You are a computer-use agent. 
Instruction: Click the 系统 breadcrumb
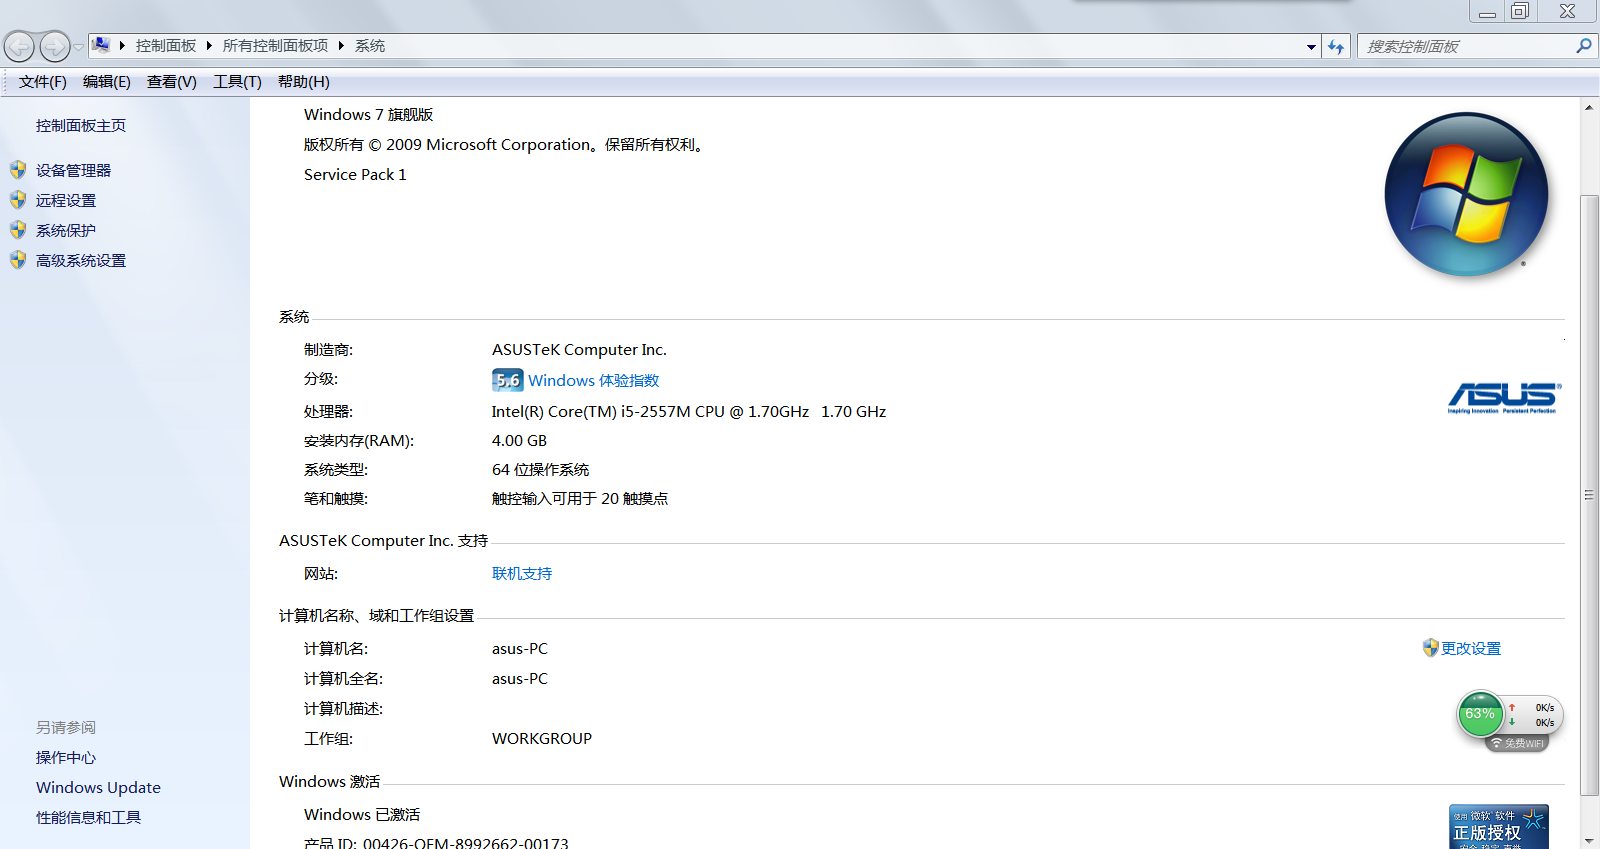click(370, 46)
